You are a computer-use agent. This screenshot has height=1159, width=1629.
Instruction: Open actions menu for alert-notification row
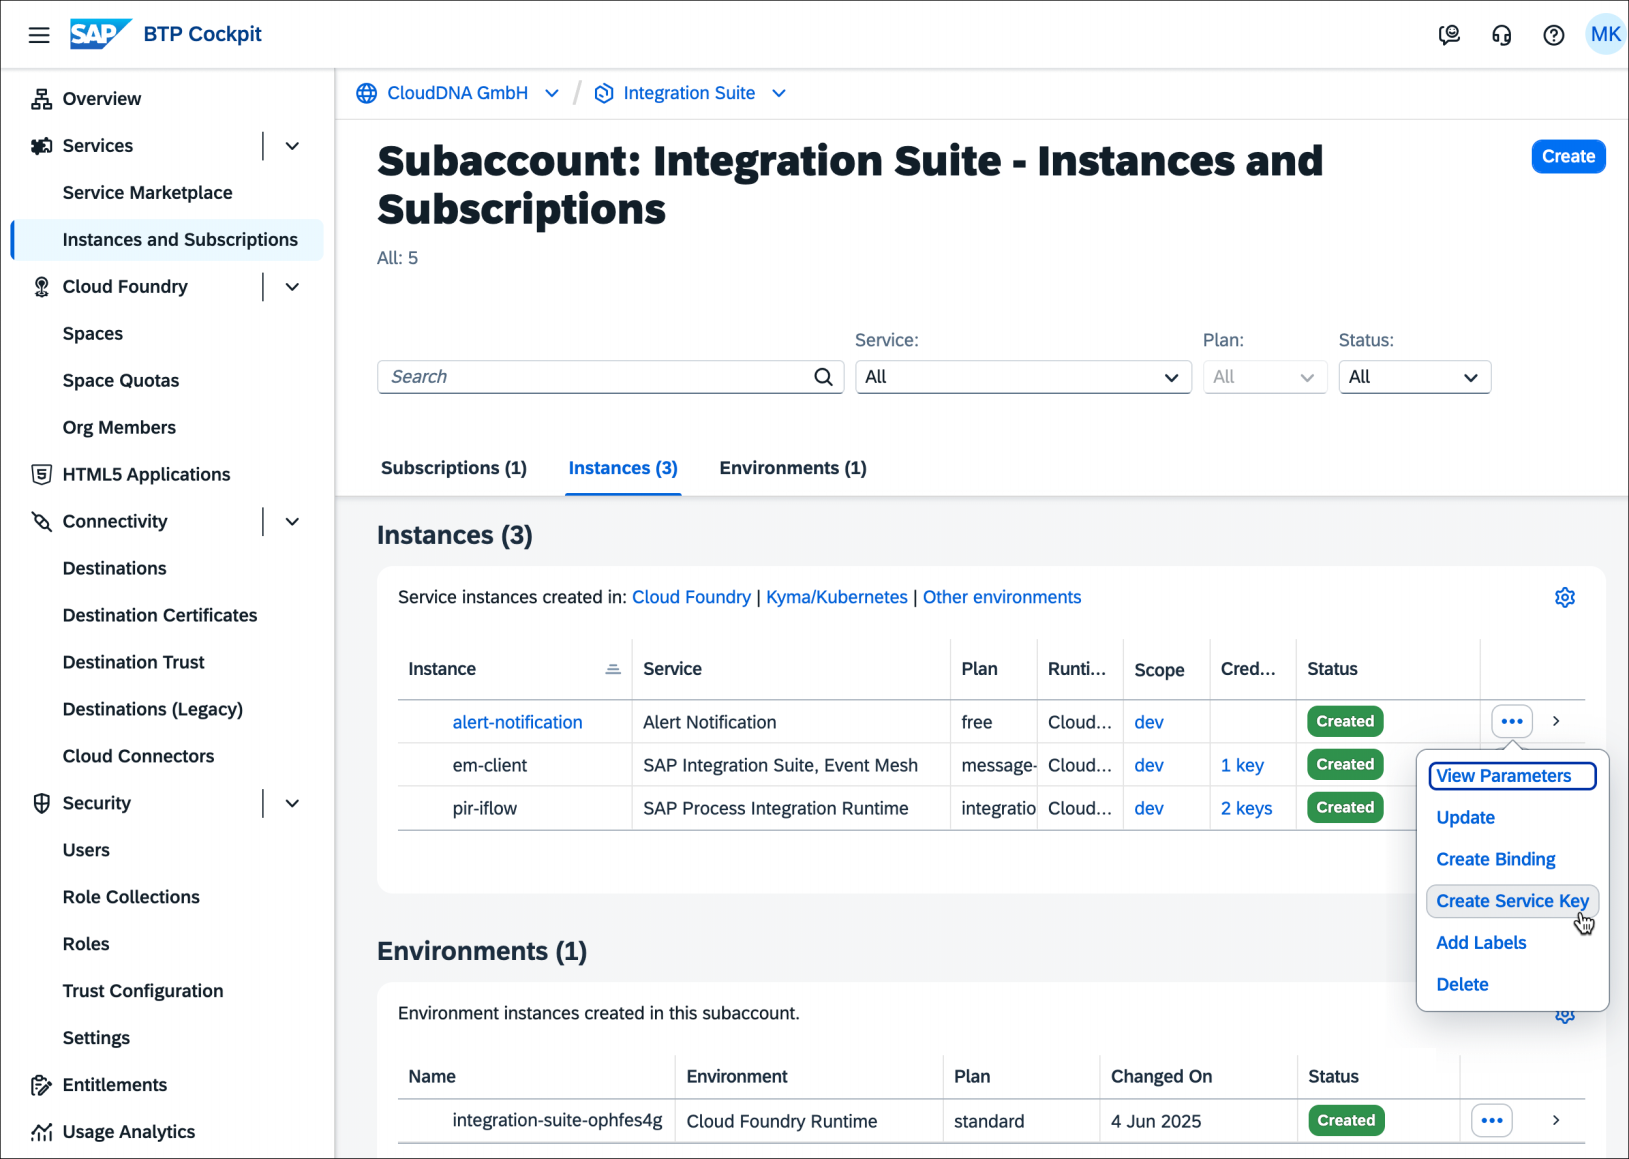1512,721
